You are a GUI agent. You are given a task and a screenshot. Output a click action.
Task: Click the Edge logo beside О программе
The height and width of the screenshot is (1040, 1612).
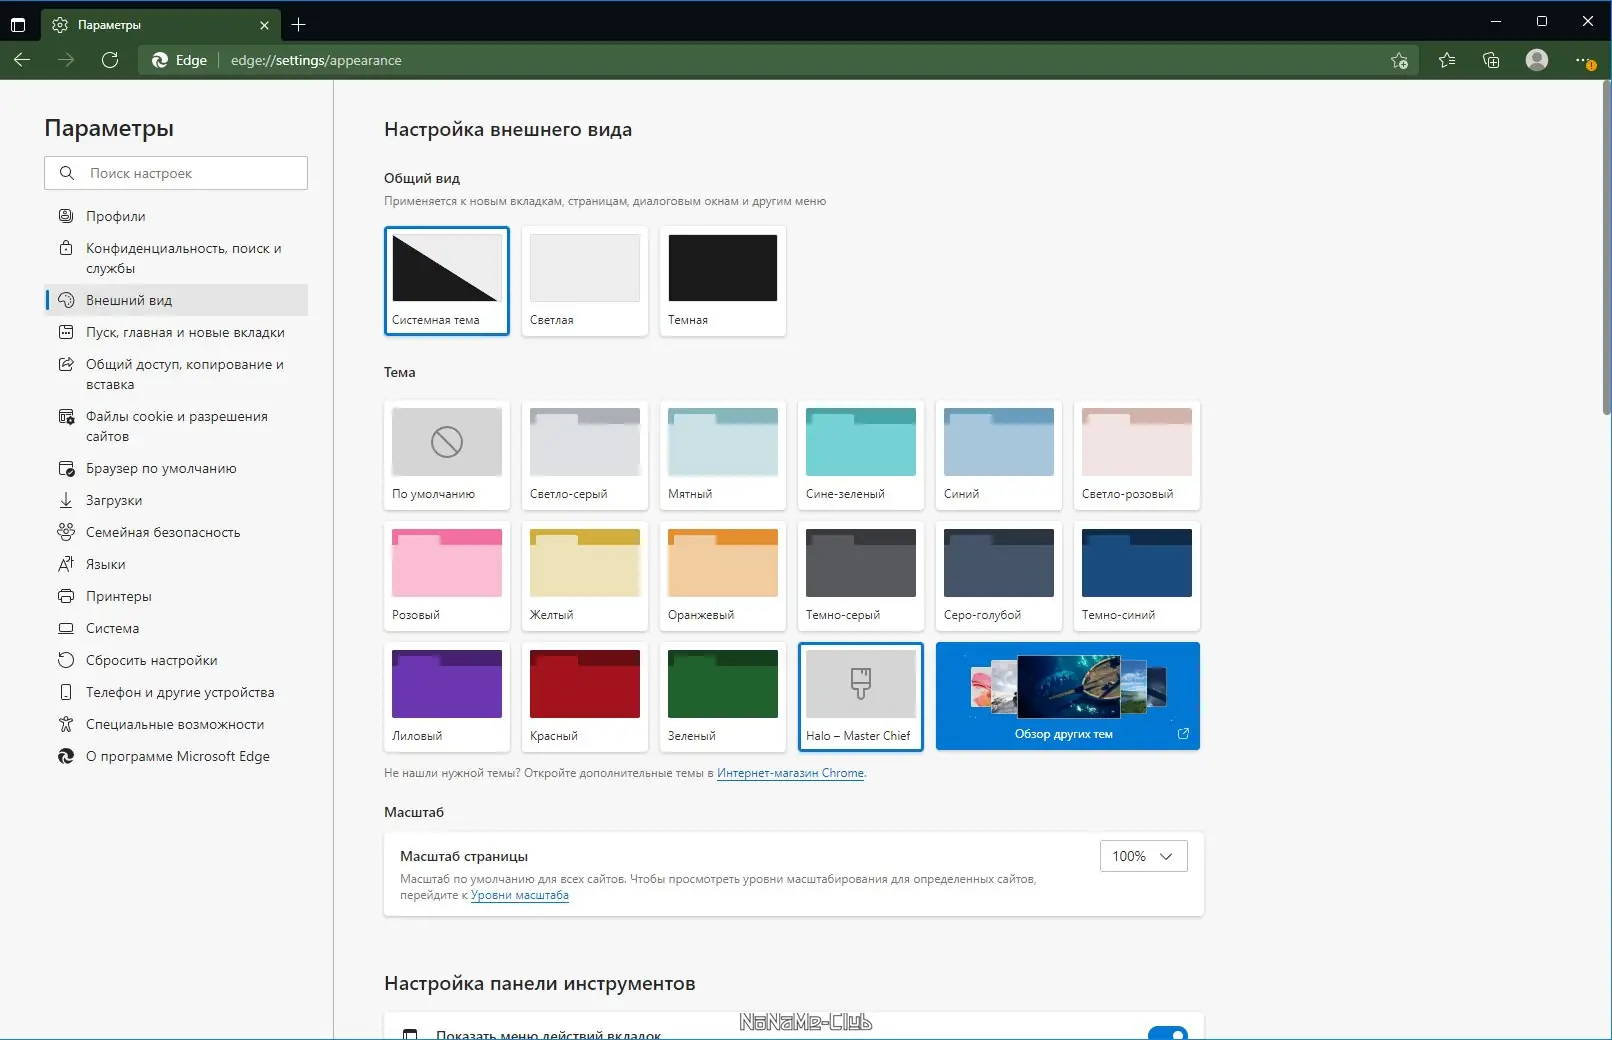click(x=66, y=756)
